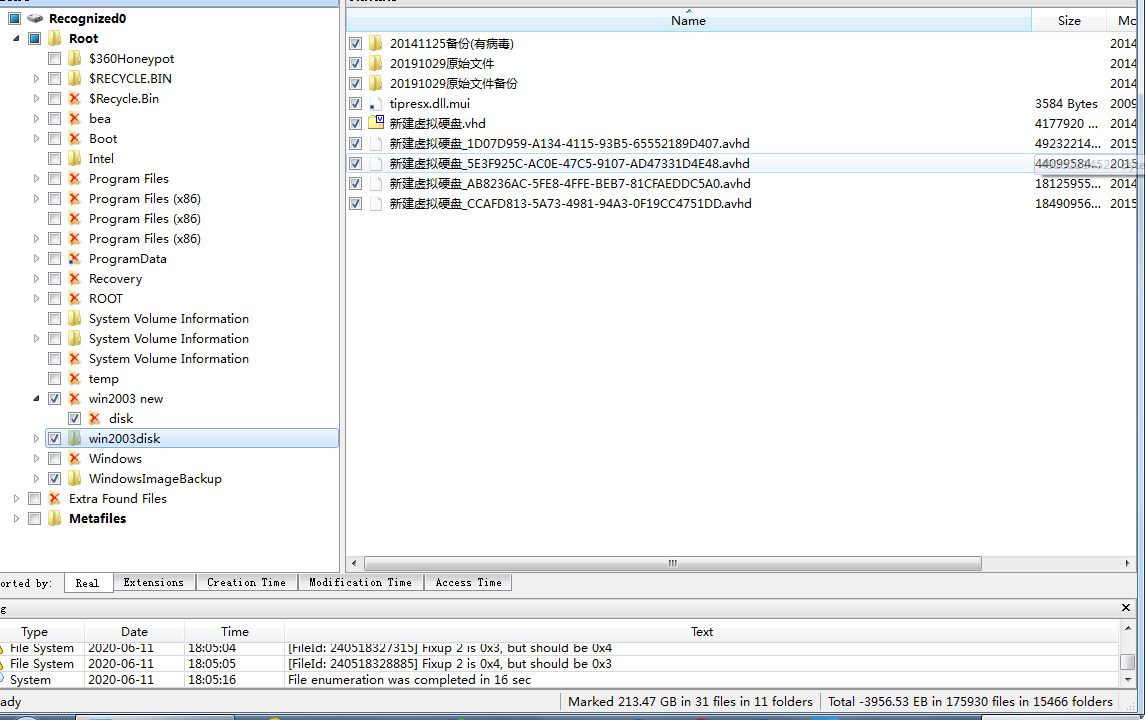Click the Root folder icon
Screen dimensions: 1145x720
tap(54, 38)
